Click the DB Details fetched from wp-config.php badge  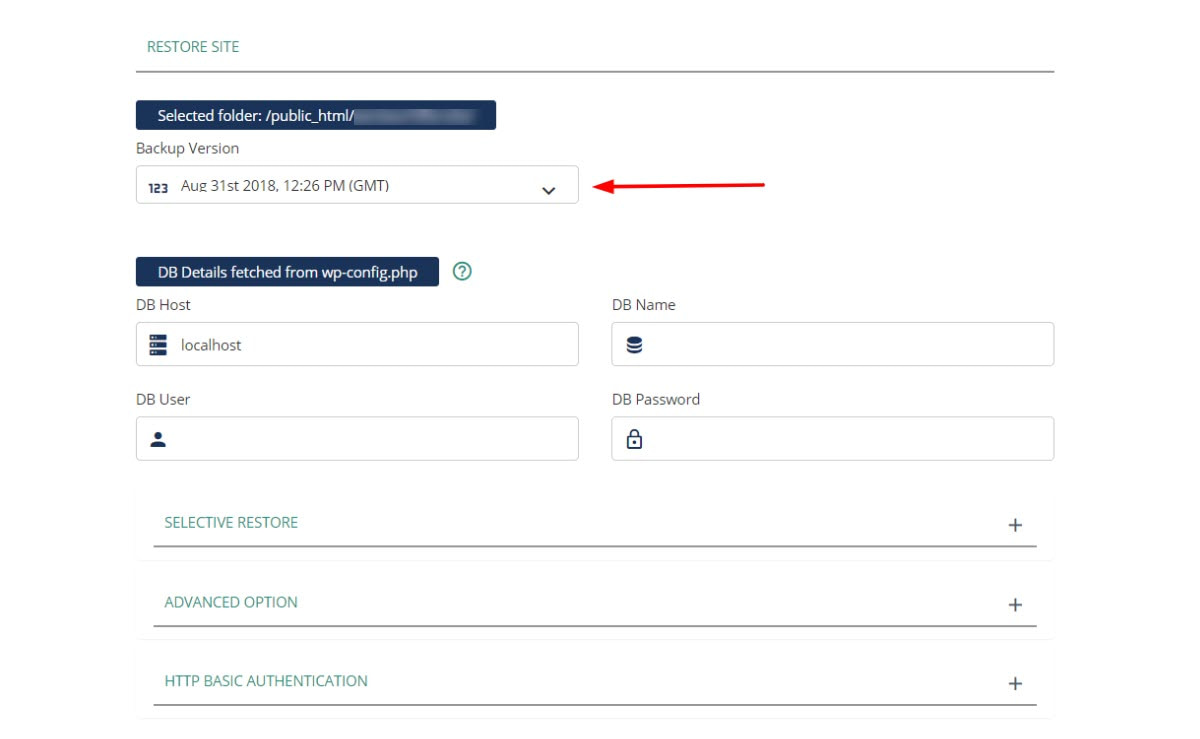pyautogui.click(x=287, y=270)
